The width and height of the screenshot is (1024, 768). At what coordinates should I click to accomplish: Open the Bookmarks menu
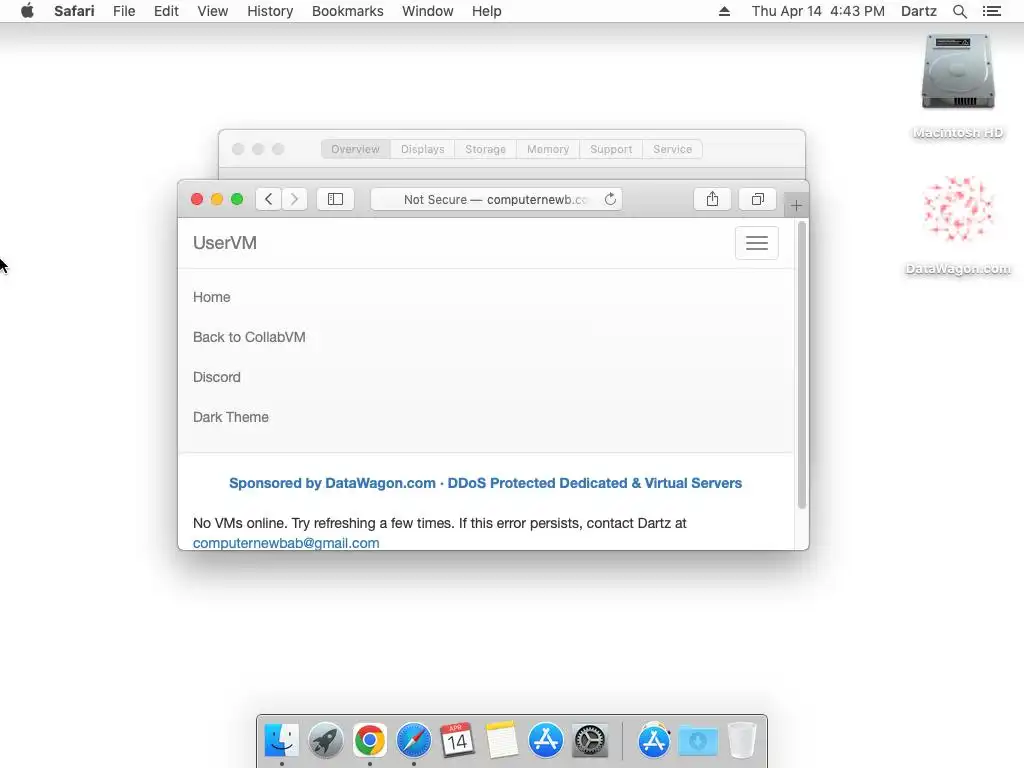coord(347,11)
